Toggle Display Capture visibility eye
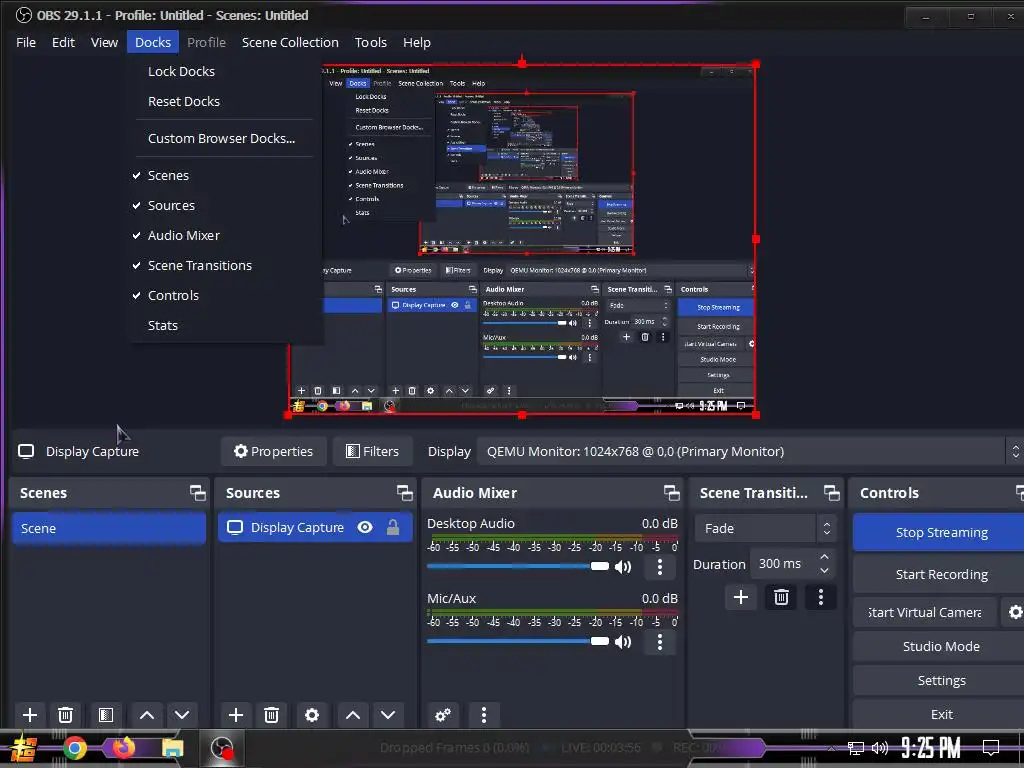Viewport: 1024px width, 768px height. click(365, 527)
